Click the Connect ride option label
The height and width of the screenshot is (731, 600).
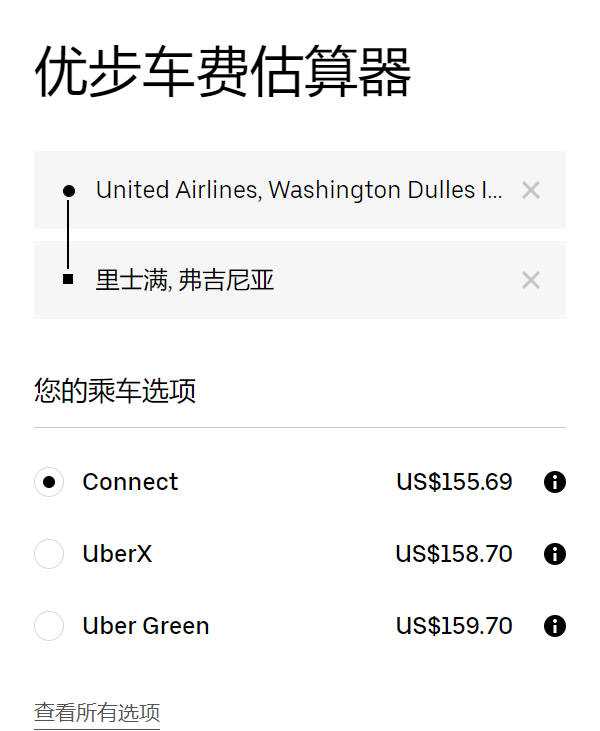pos(130,482)
